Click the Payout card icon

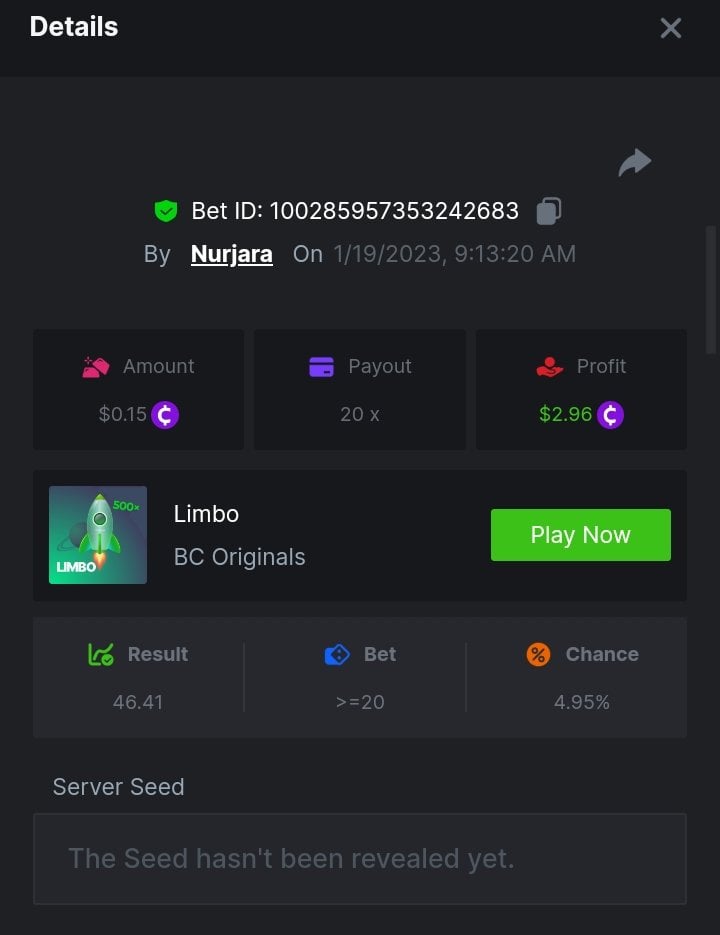point(321,367)
